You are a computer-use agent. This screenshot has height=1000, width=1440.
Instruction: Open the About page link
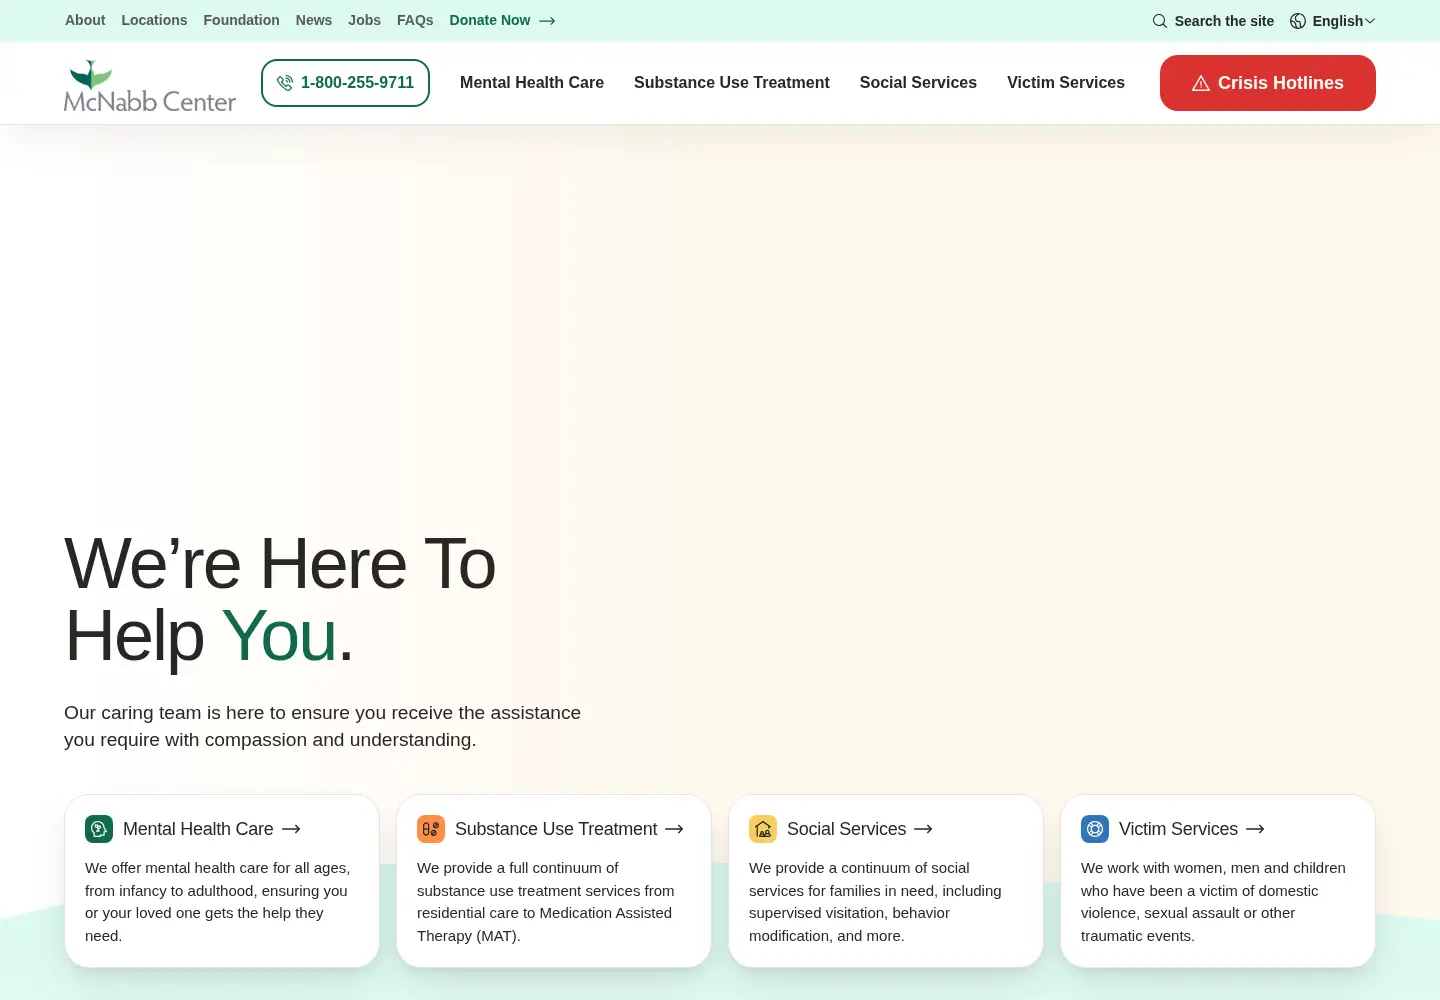coord(85,20)
